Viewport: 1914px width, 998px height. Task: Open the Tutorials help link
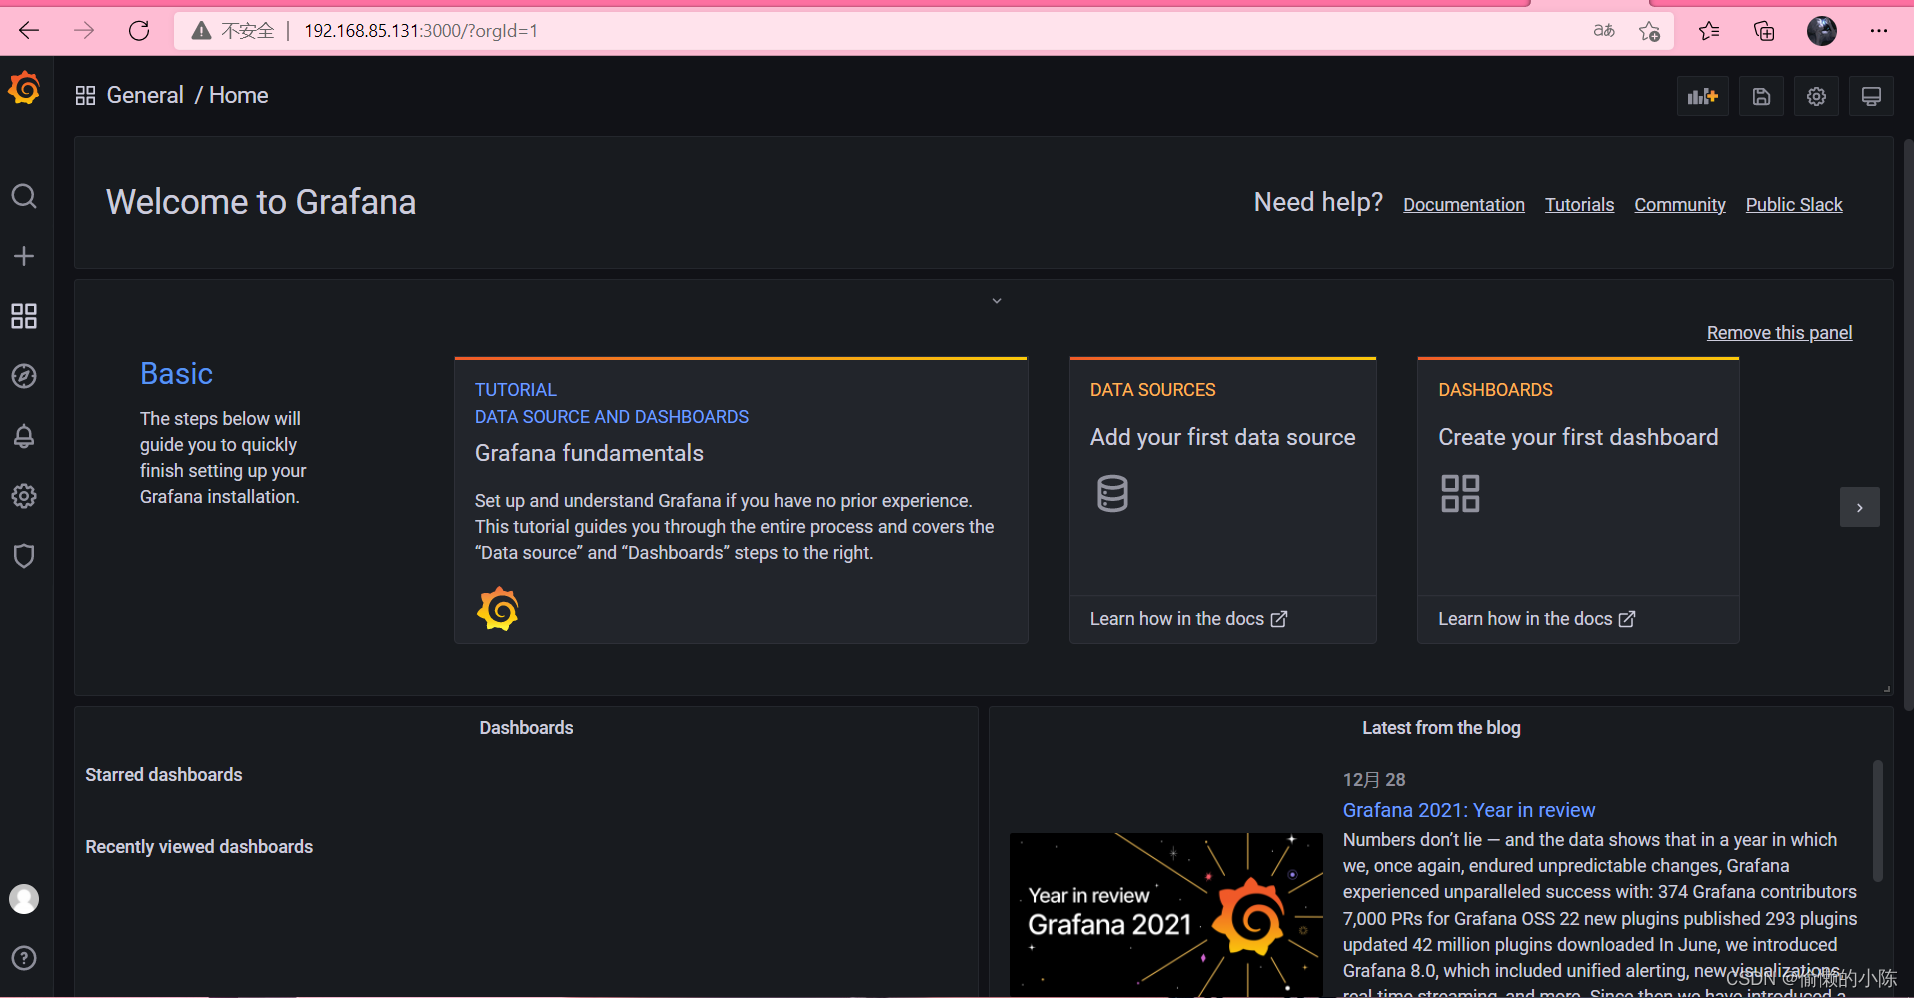click(x=1579, y=205)
